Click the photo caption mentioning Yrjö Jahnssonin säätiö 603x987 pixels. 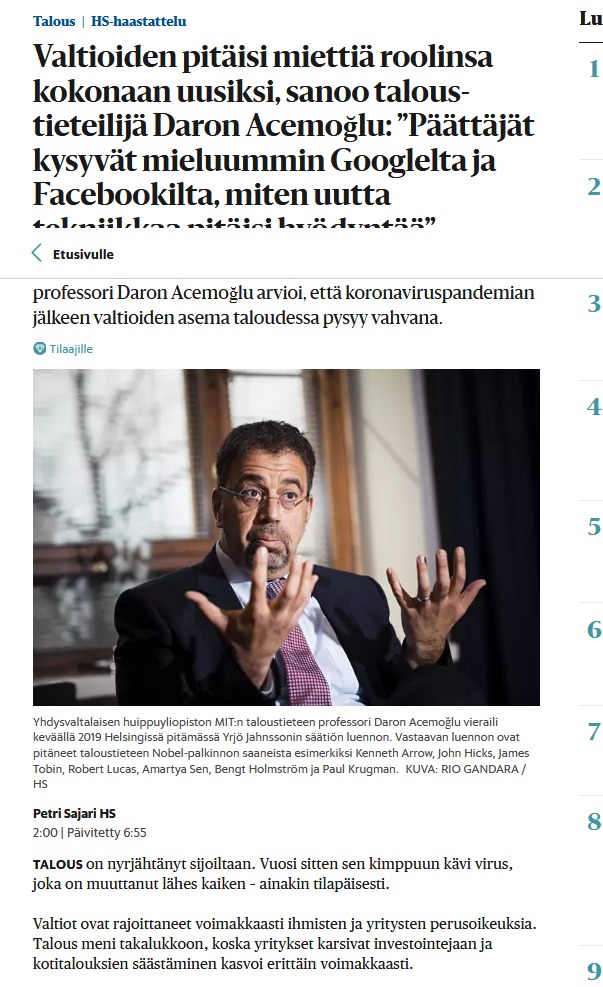click(281, 753)
